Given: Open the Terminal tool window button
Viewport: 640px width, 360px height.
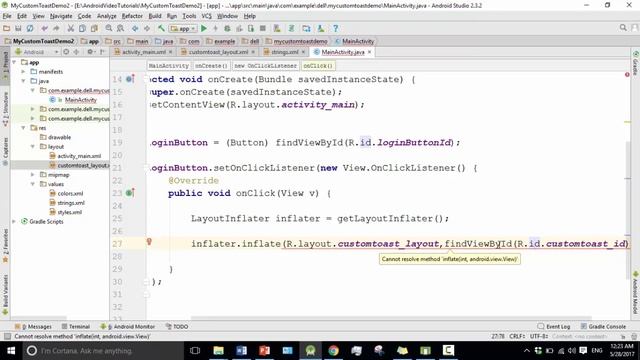Looking at the screenshot, I should (x=76, y=327).
